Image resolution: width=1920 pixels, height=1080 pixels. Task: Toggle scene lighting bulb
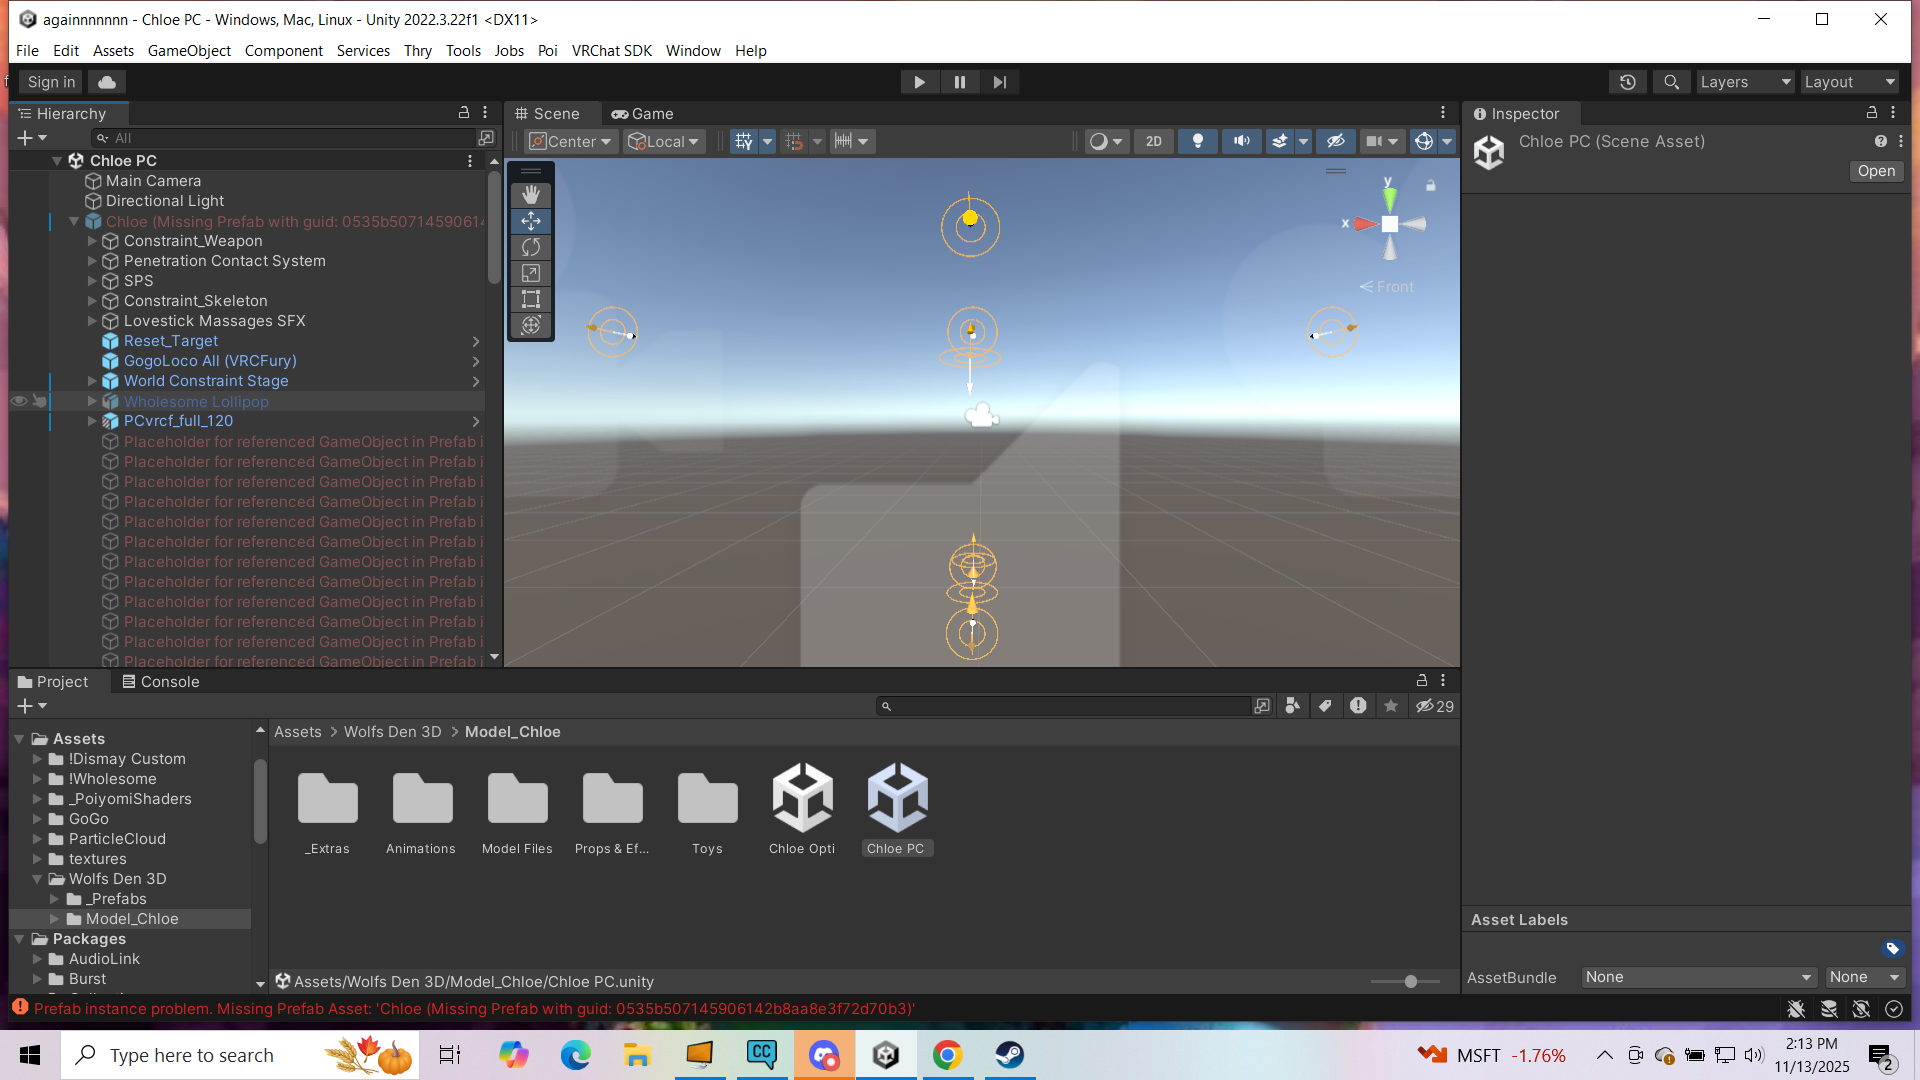point(1197,142)
